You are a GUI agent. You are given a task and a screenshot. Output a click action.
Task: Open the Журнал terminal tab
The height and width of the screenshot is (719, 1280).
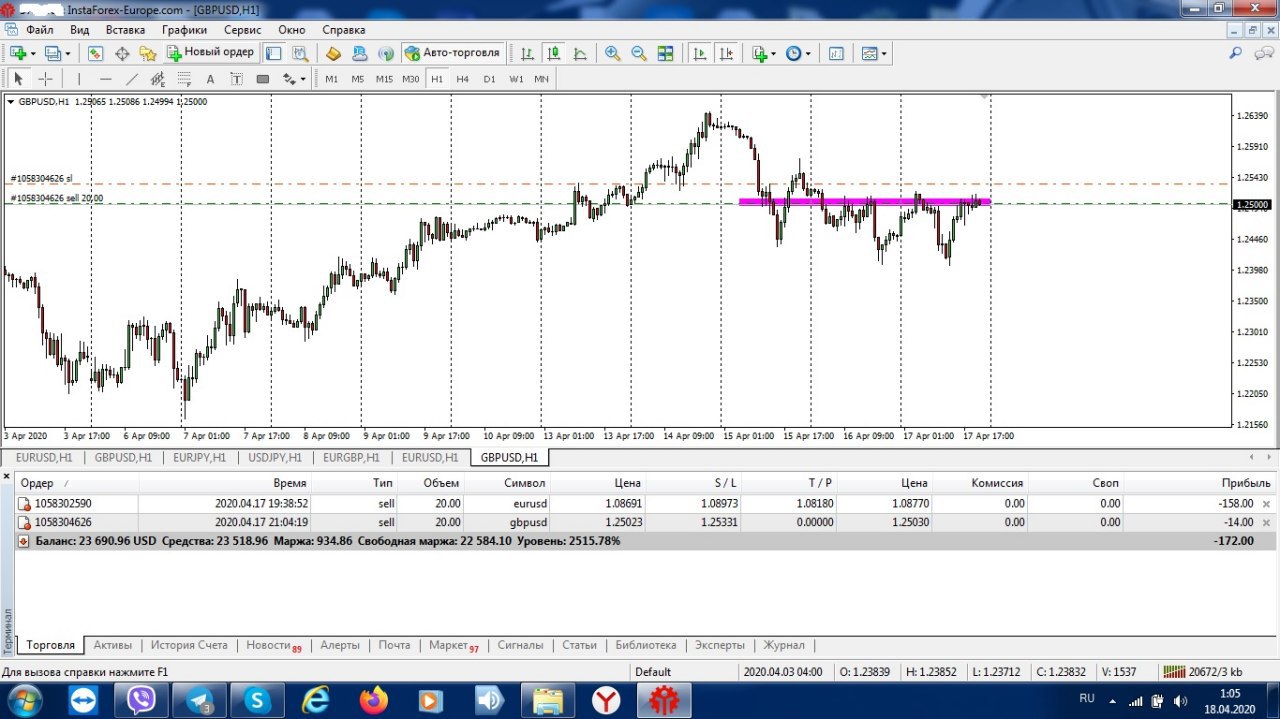[x=784, y=645]
